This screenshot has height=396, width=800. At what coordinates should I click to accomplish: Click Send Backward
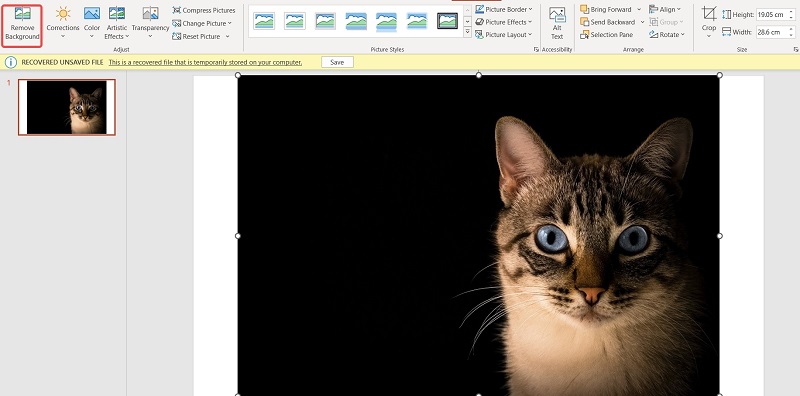coord(607,22)
